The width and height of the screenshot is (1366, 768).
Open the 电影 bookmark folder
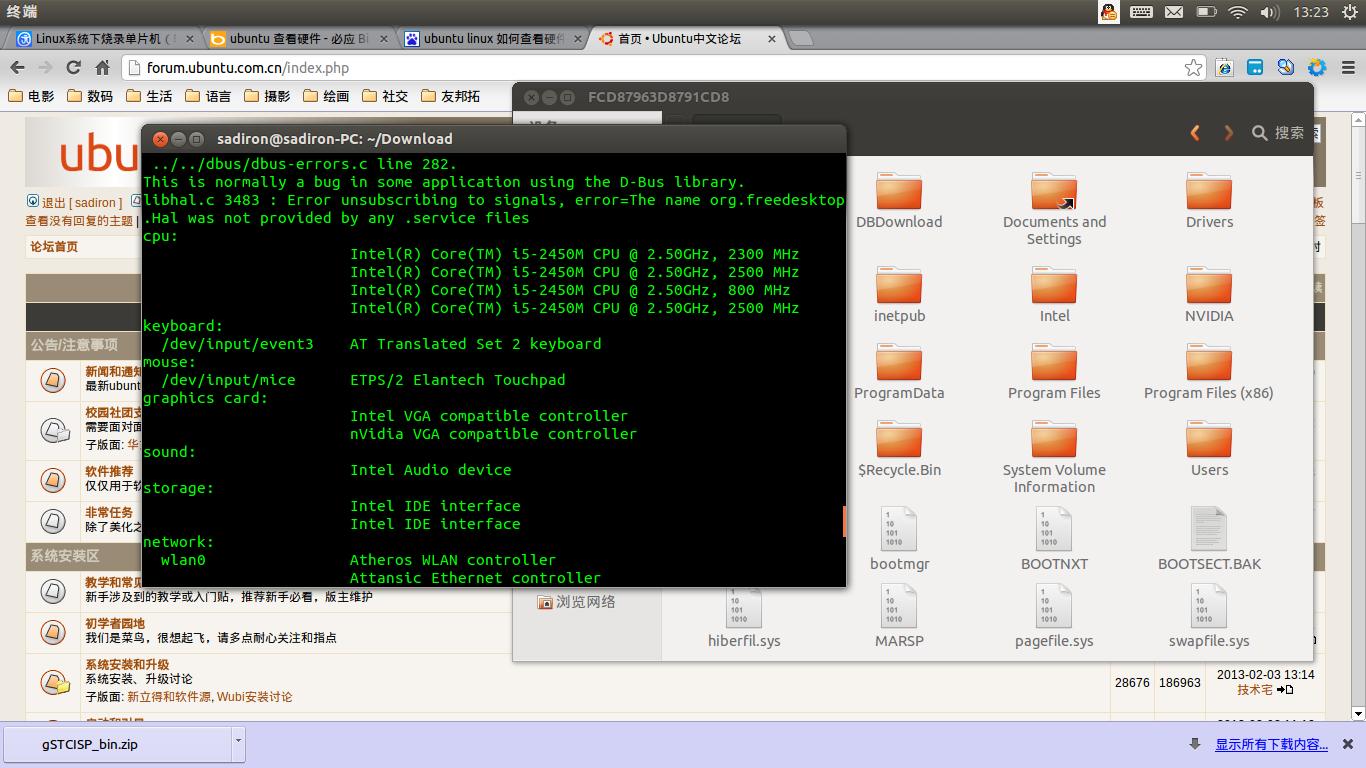31,96
